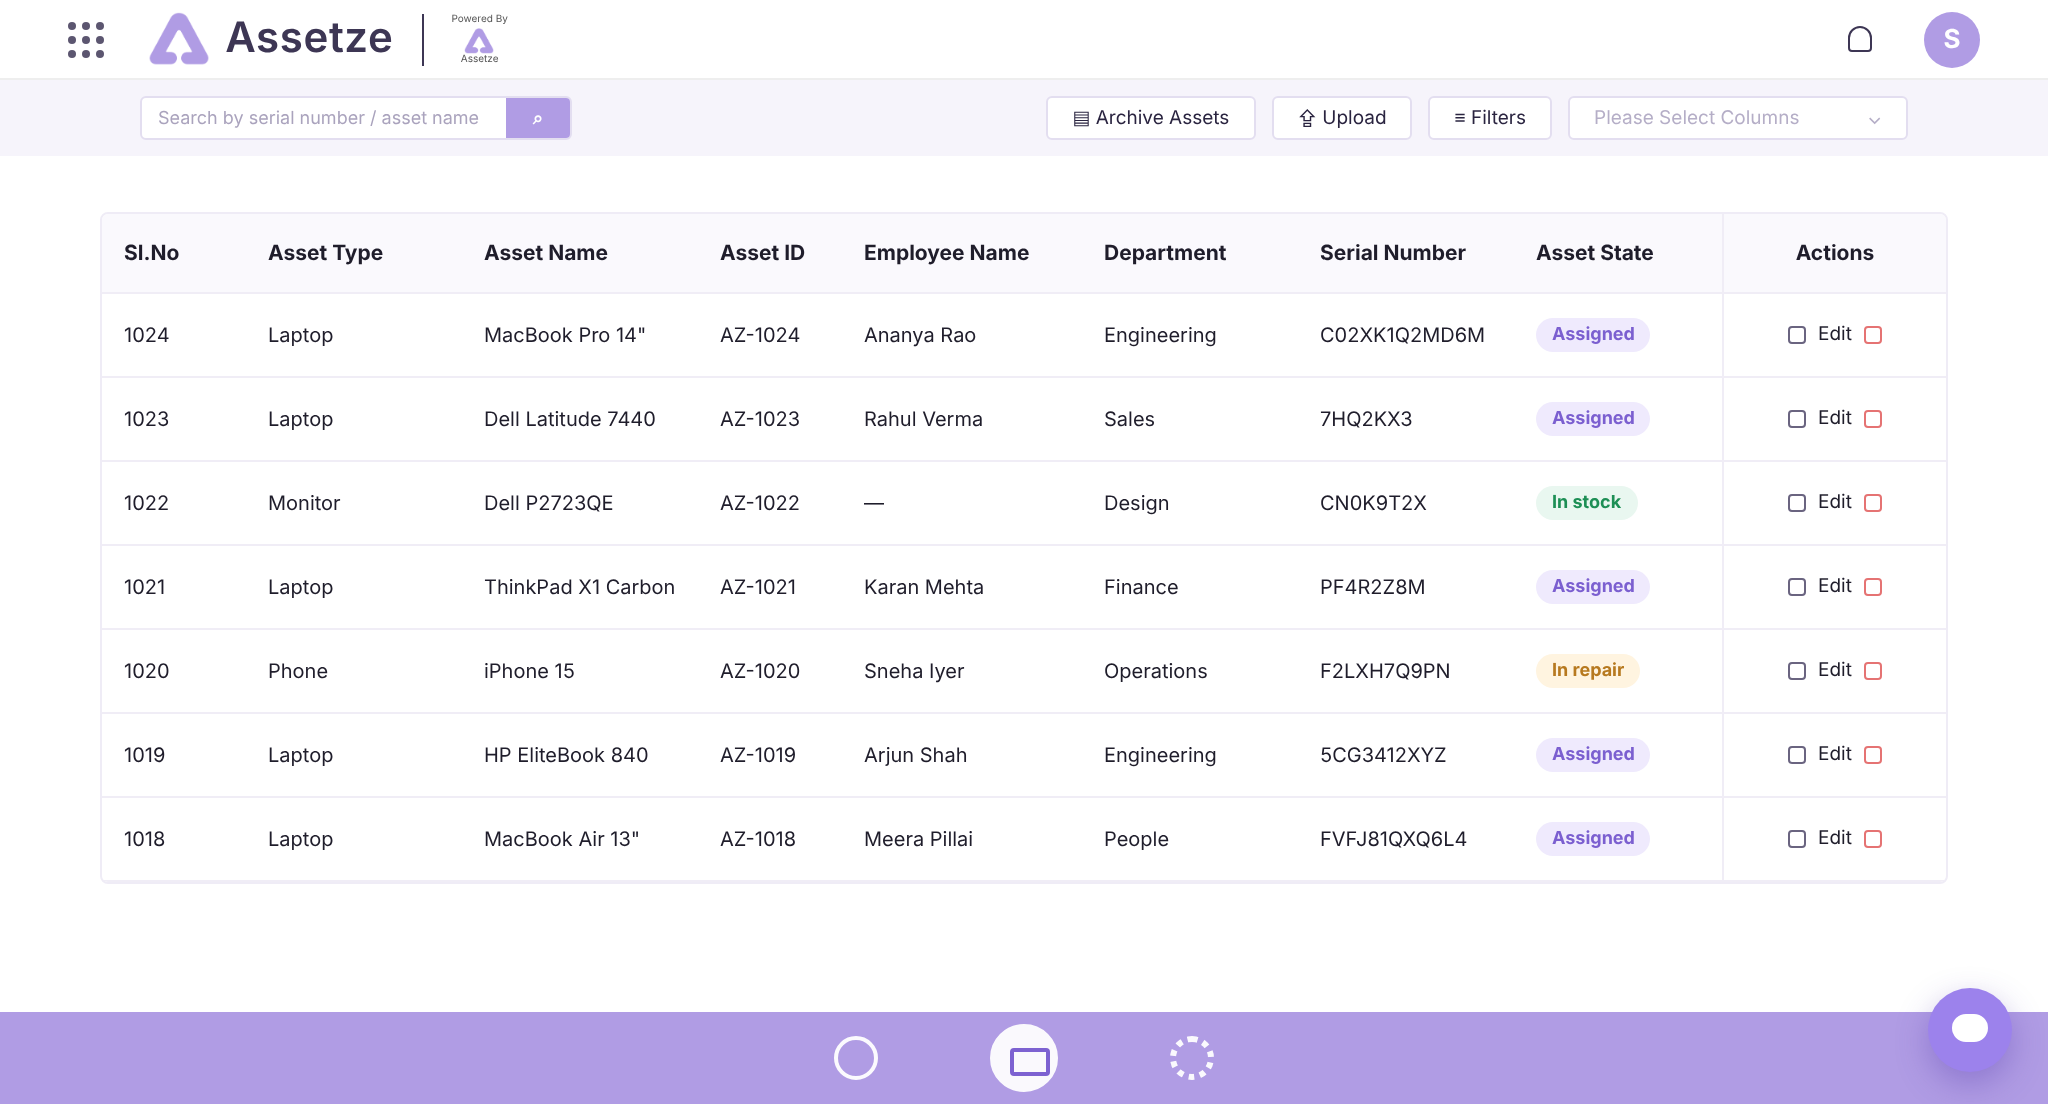Click the red box icon for row 1019
This screenshot has height=1104, width=2048.
(x=1874, y=755)
